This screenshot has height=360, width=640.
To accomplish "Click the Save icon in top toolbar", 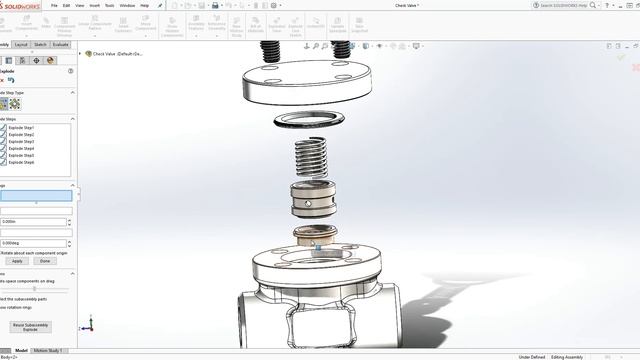I will 201,5.
